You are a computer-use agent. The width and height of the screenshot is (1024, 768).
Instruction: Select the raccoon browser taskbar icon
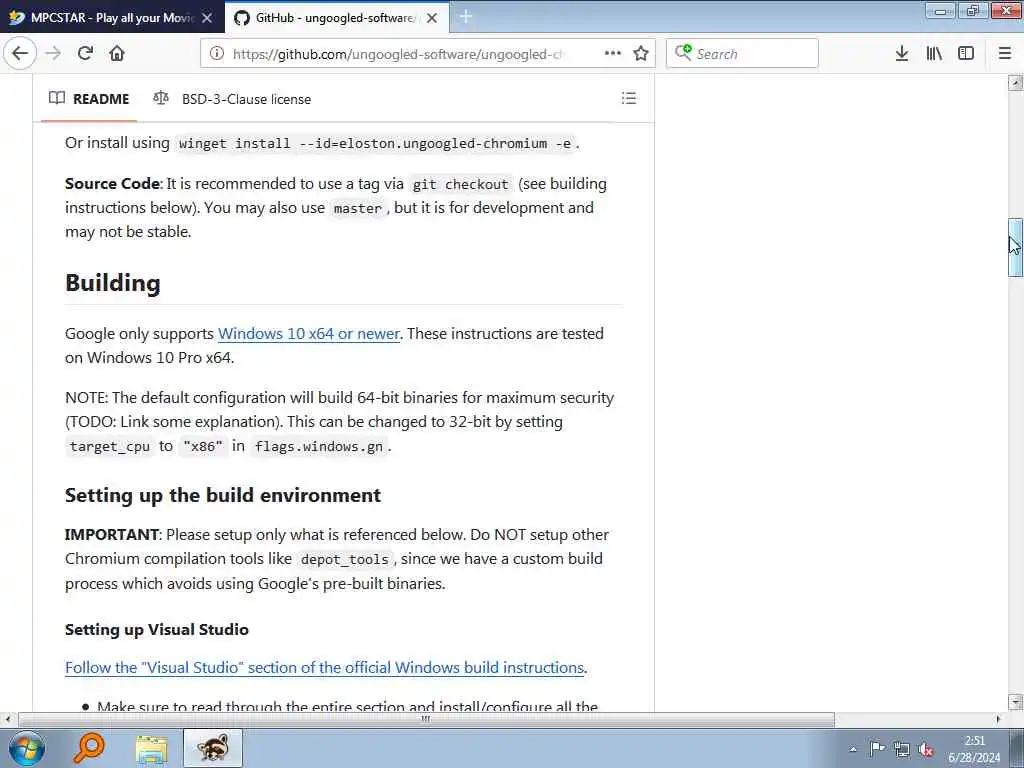click(x=213, y=748)
